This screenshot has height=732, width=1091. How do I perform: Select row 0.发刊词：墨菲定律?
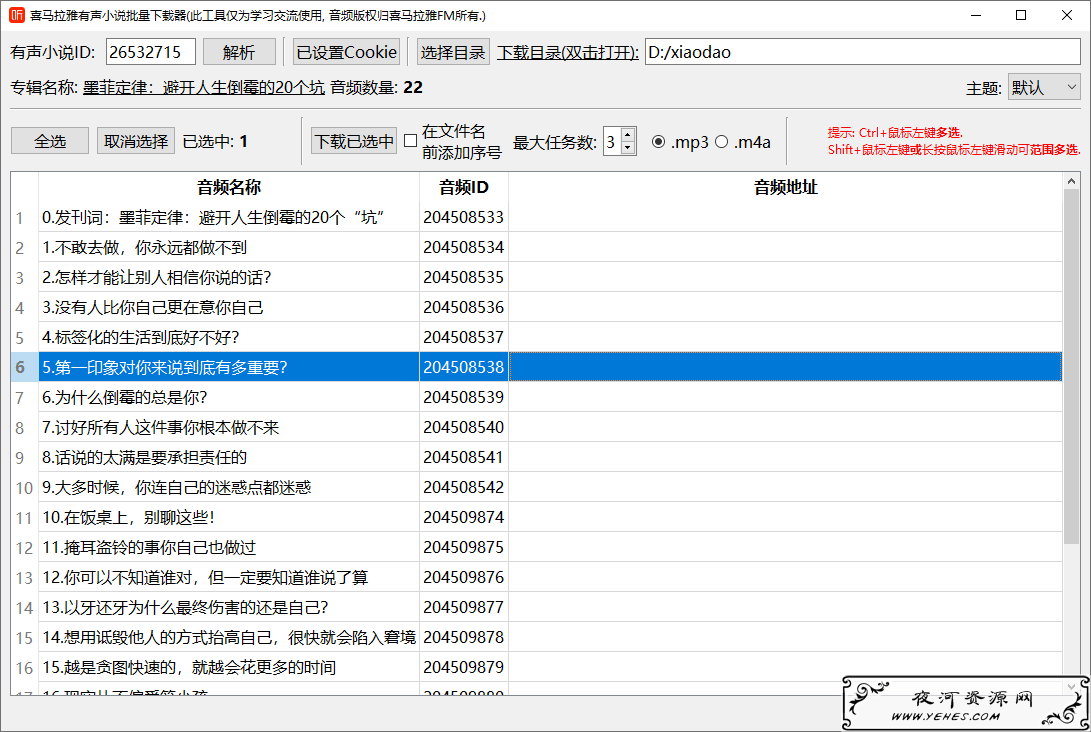point(229,217)
